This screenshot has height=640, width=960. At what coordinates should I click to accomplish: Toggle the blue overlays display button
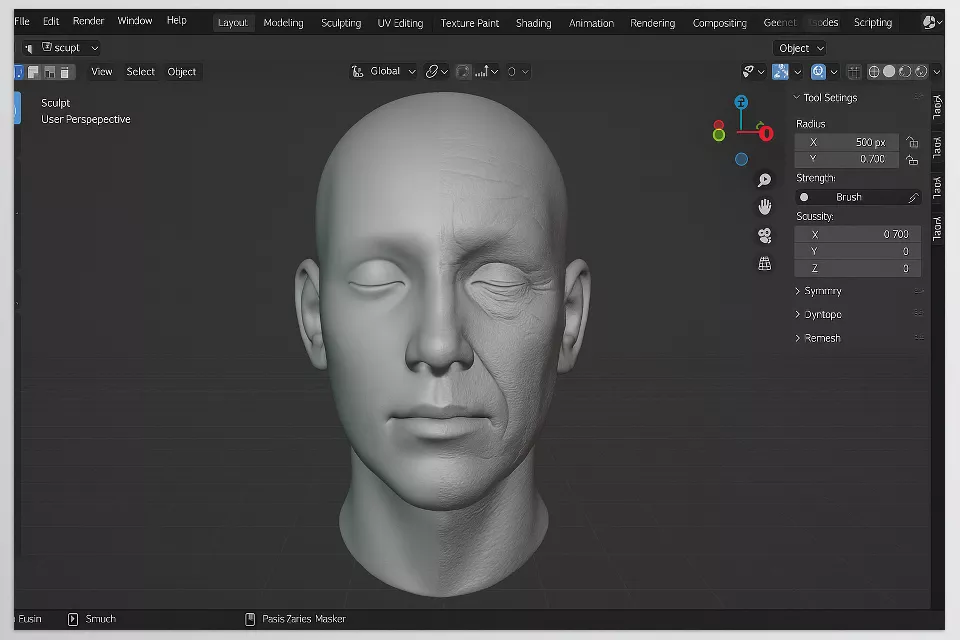[x=818, y=72]
